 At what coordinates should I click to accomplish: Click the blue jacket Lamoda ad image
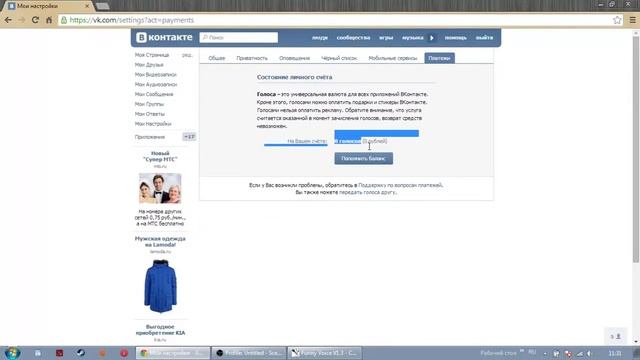160,286
